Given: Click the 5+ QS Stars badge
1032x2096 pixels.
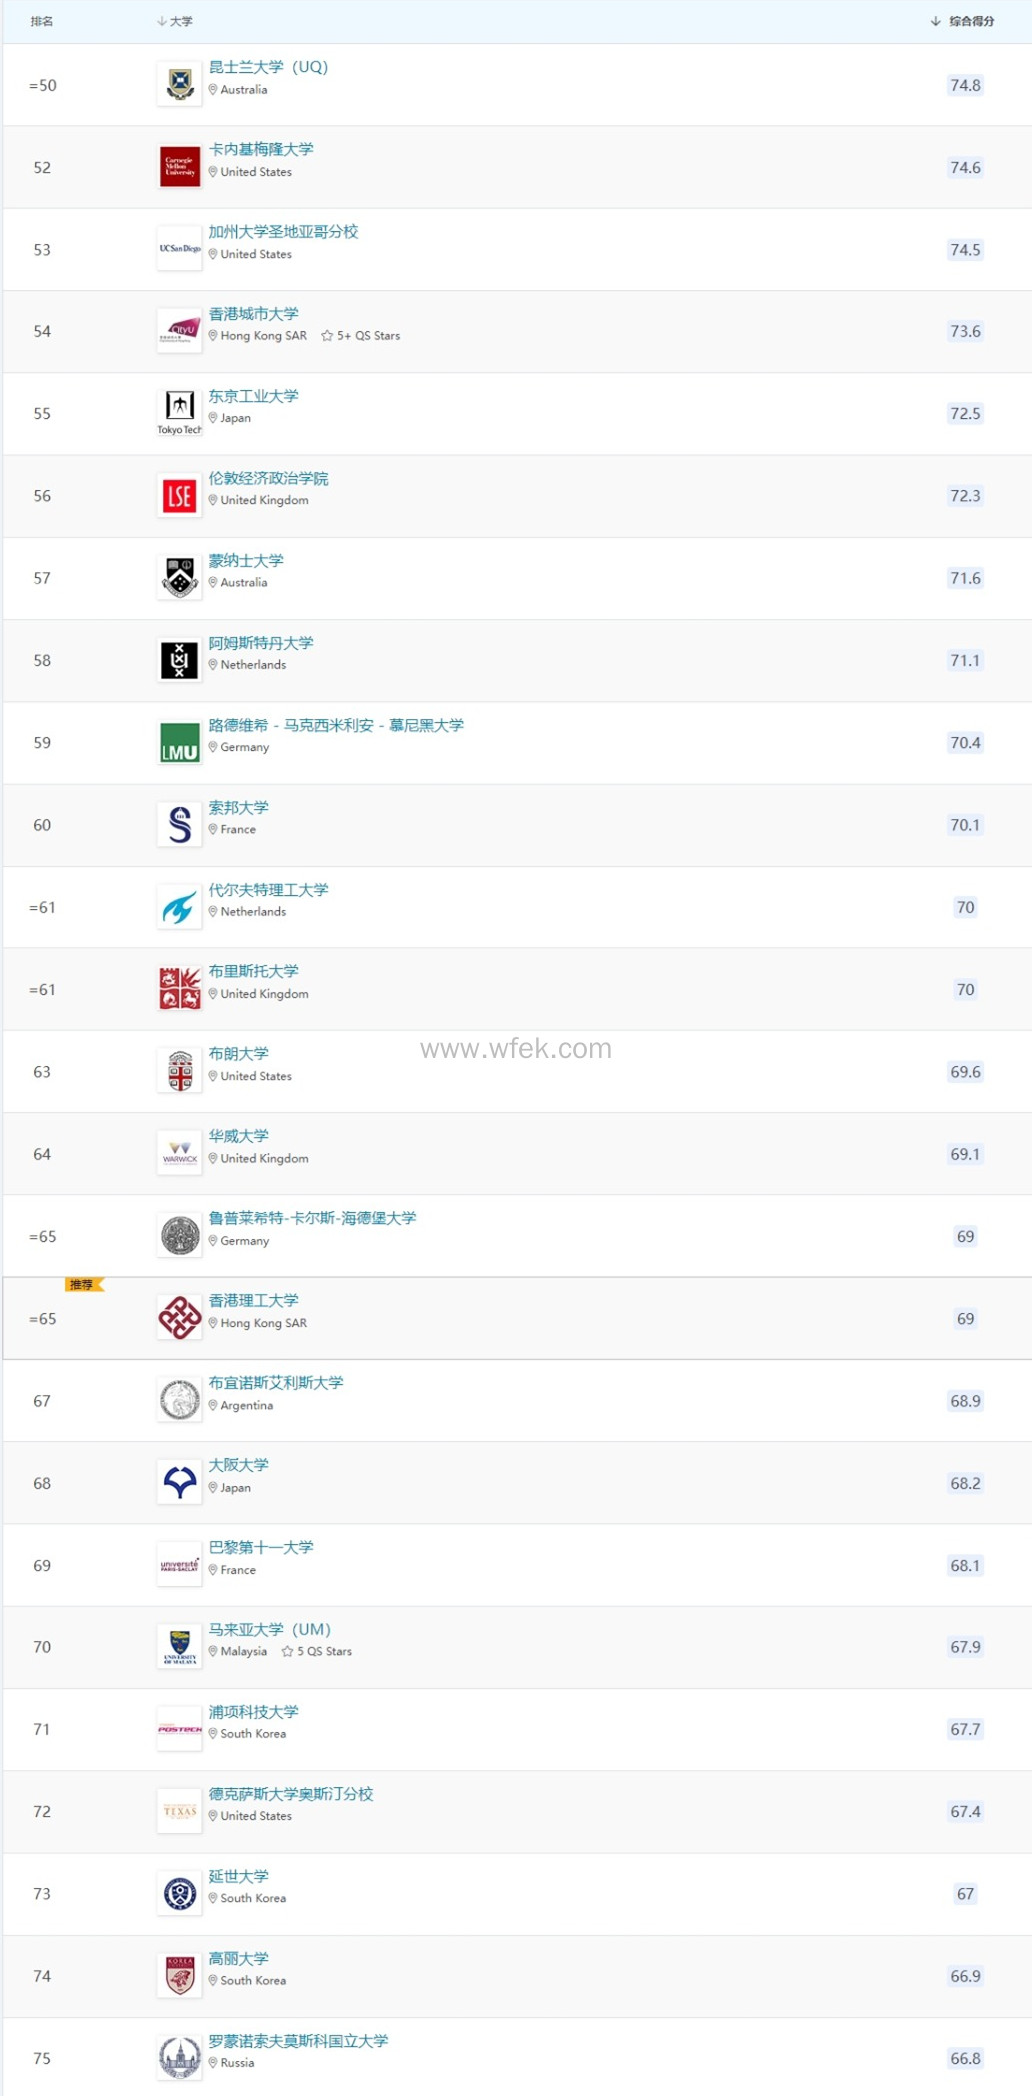Looking at the screenshot, I should (x=361, y=336).
